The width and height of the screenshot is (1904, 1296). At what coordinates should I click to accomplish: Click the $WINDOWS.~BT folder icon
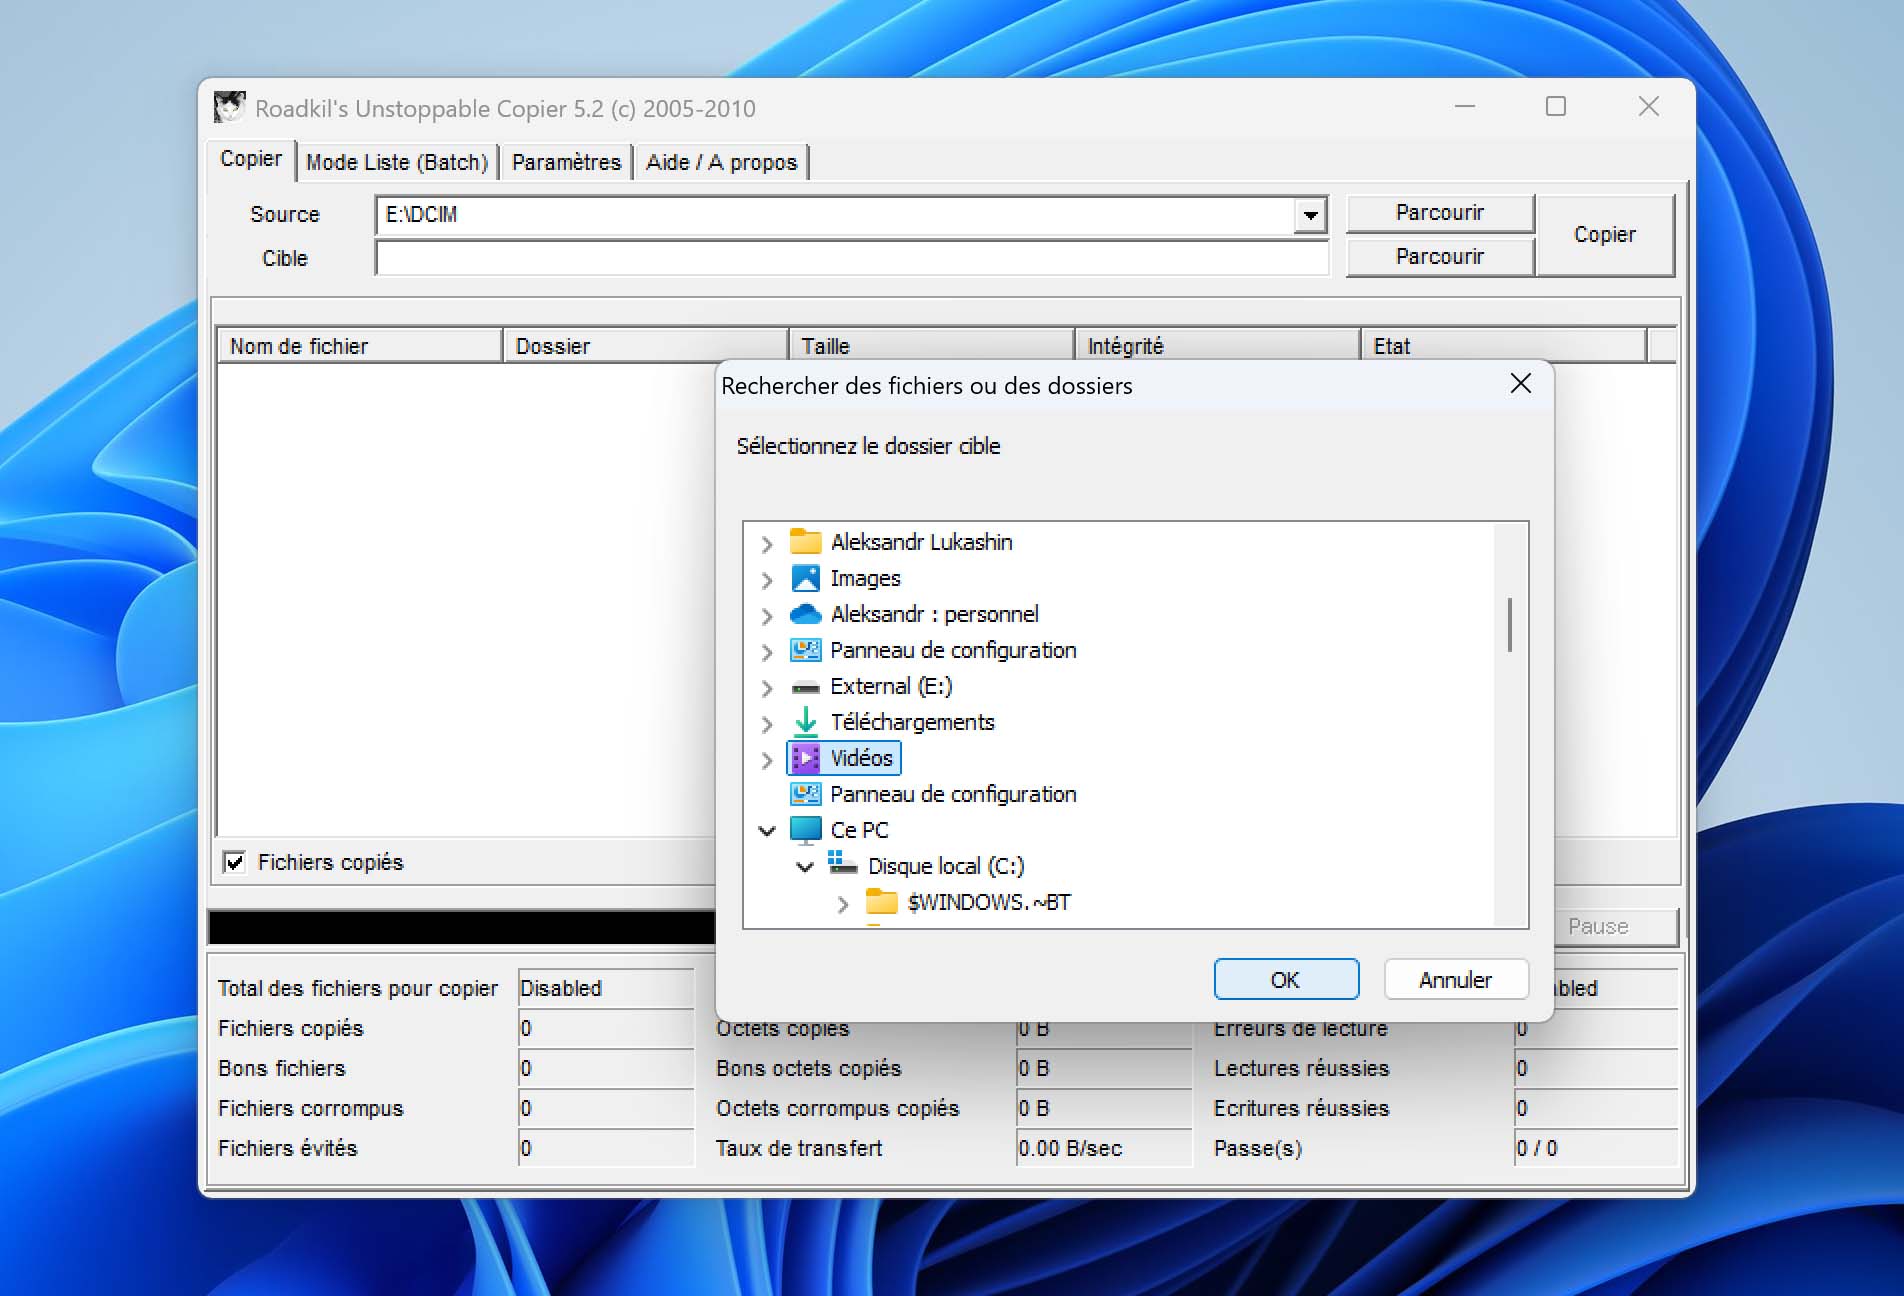[x=881, y=902]
